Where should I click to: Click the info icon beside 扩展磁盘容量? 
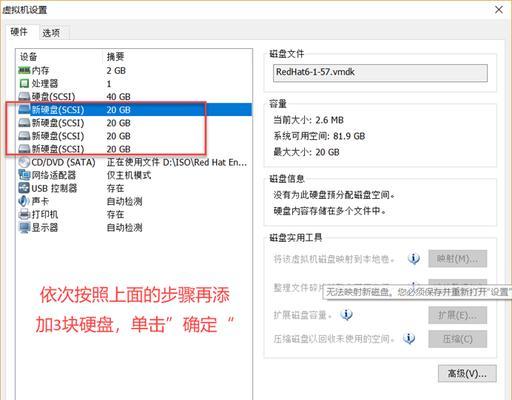(x=346, y=314)
